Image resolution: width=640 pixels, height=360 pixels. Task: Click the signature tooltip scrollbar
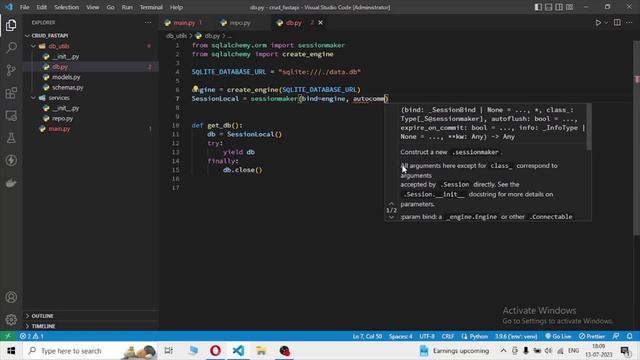(x=589, y=127)
